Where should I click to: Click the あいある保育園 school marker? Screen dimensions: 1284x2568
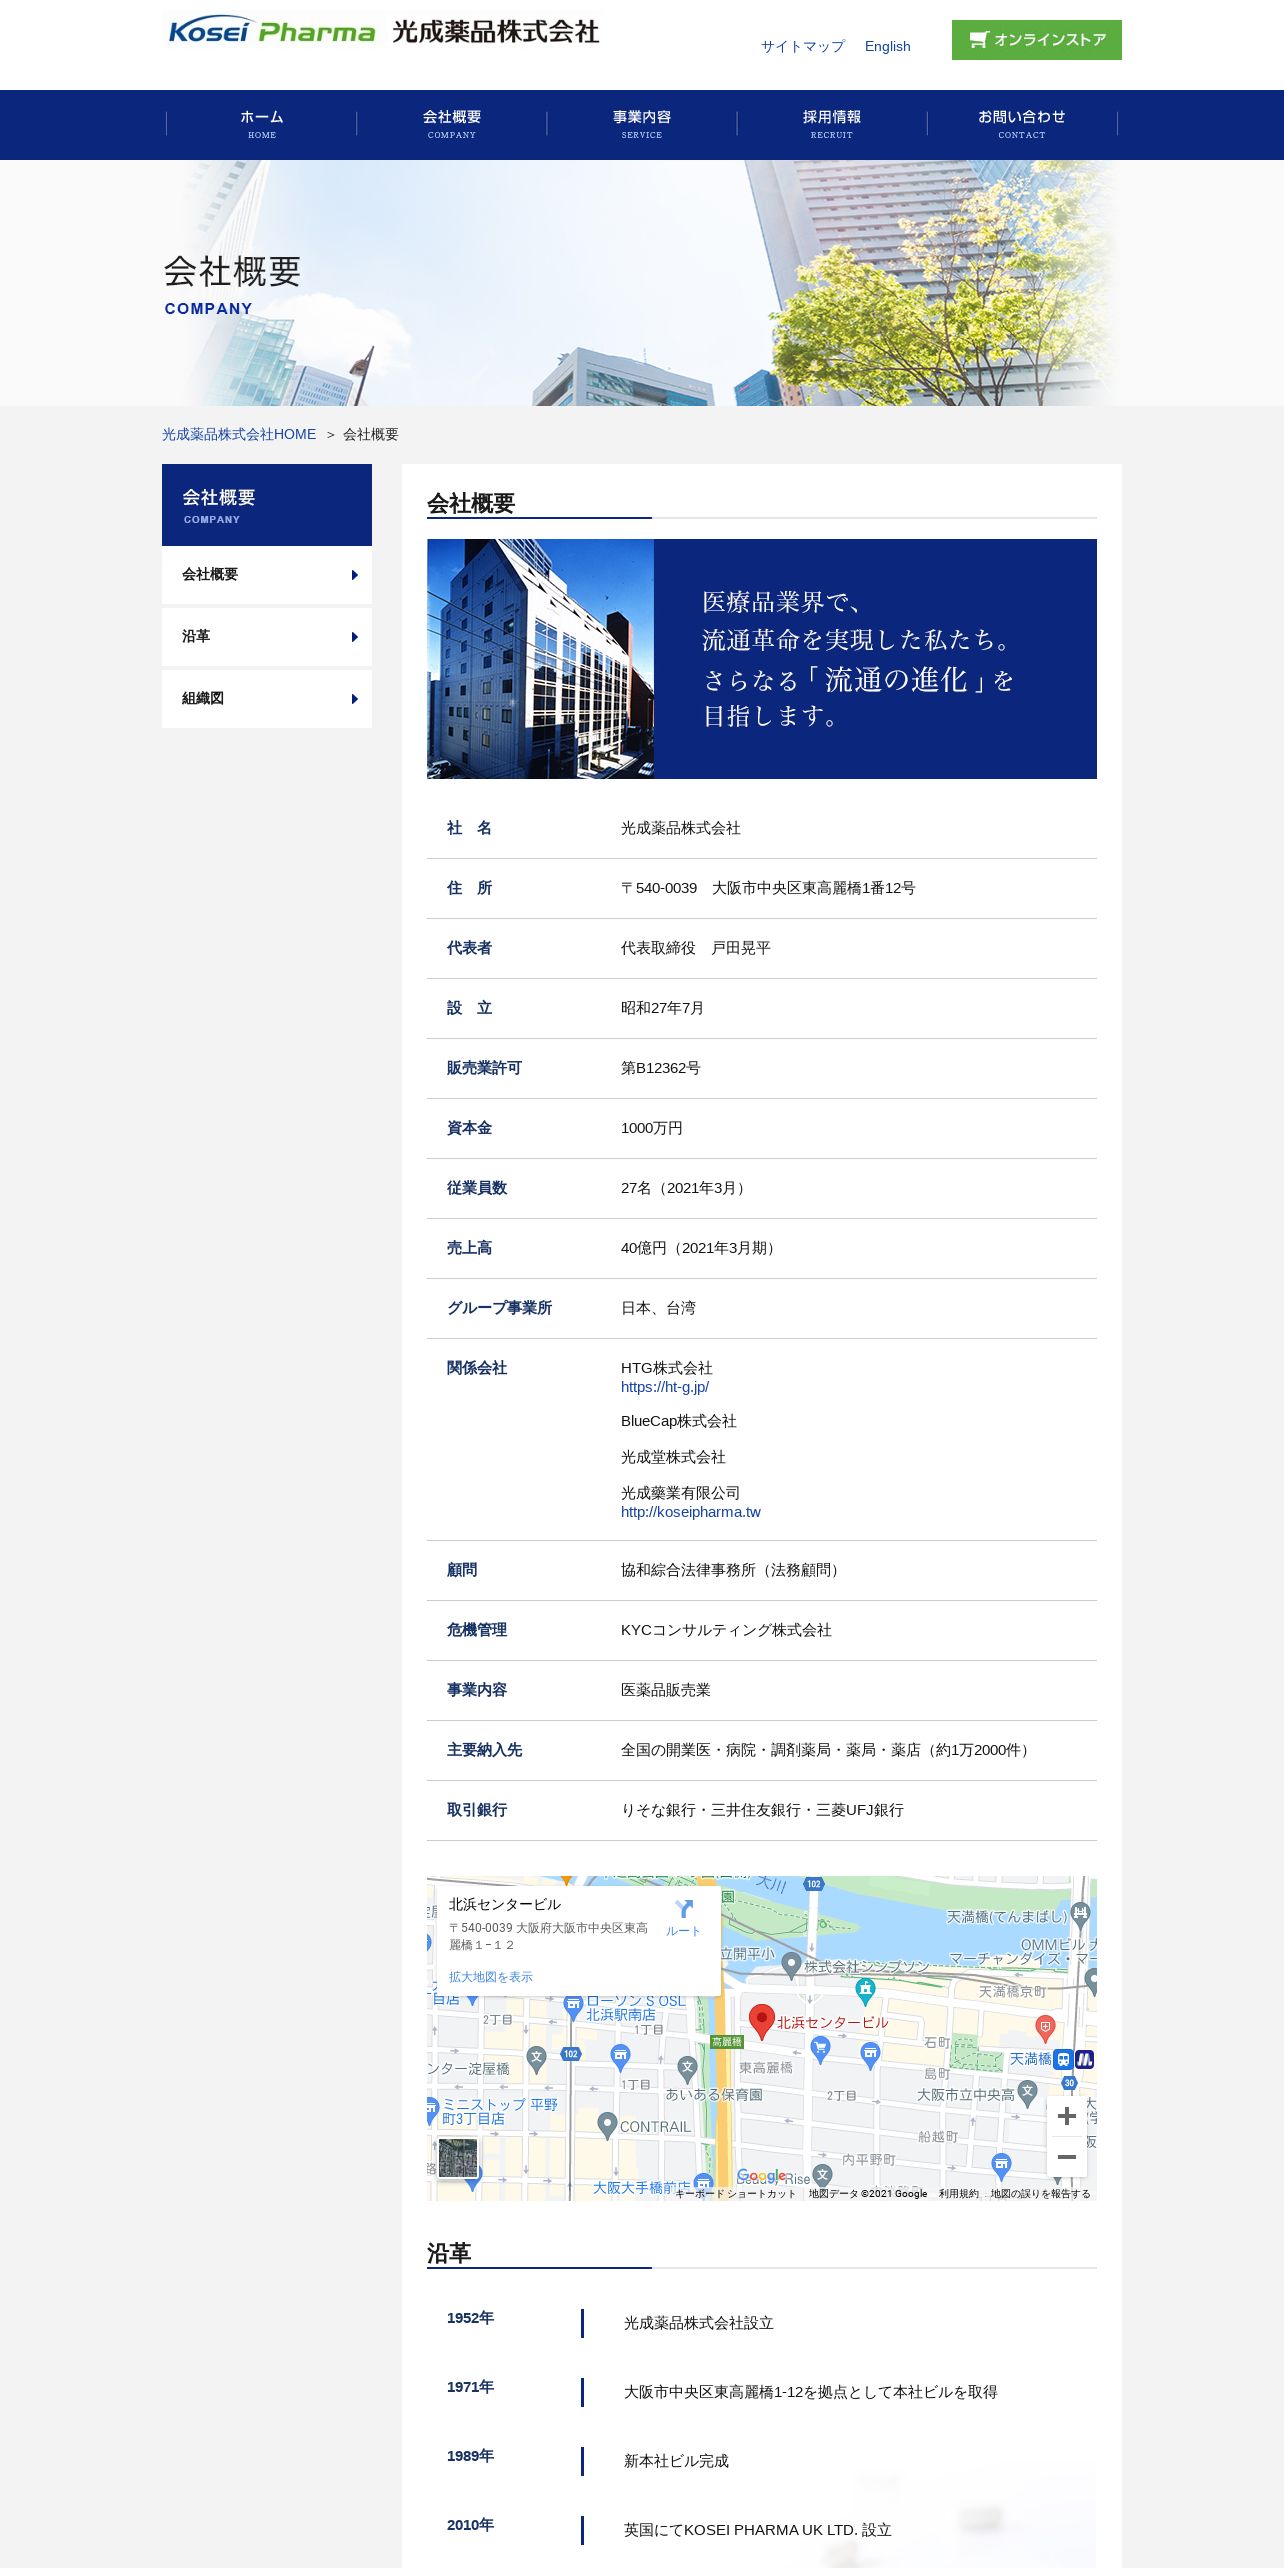point(687,2068)
